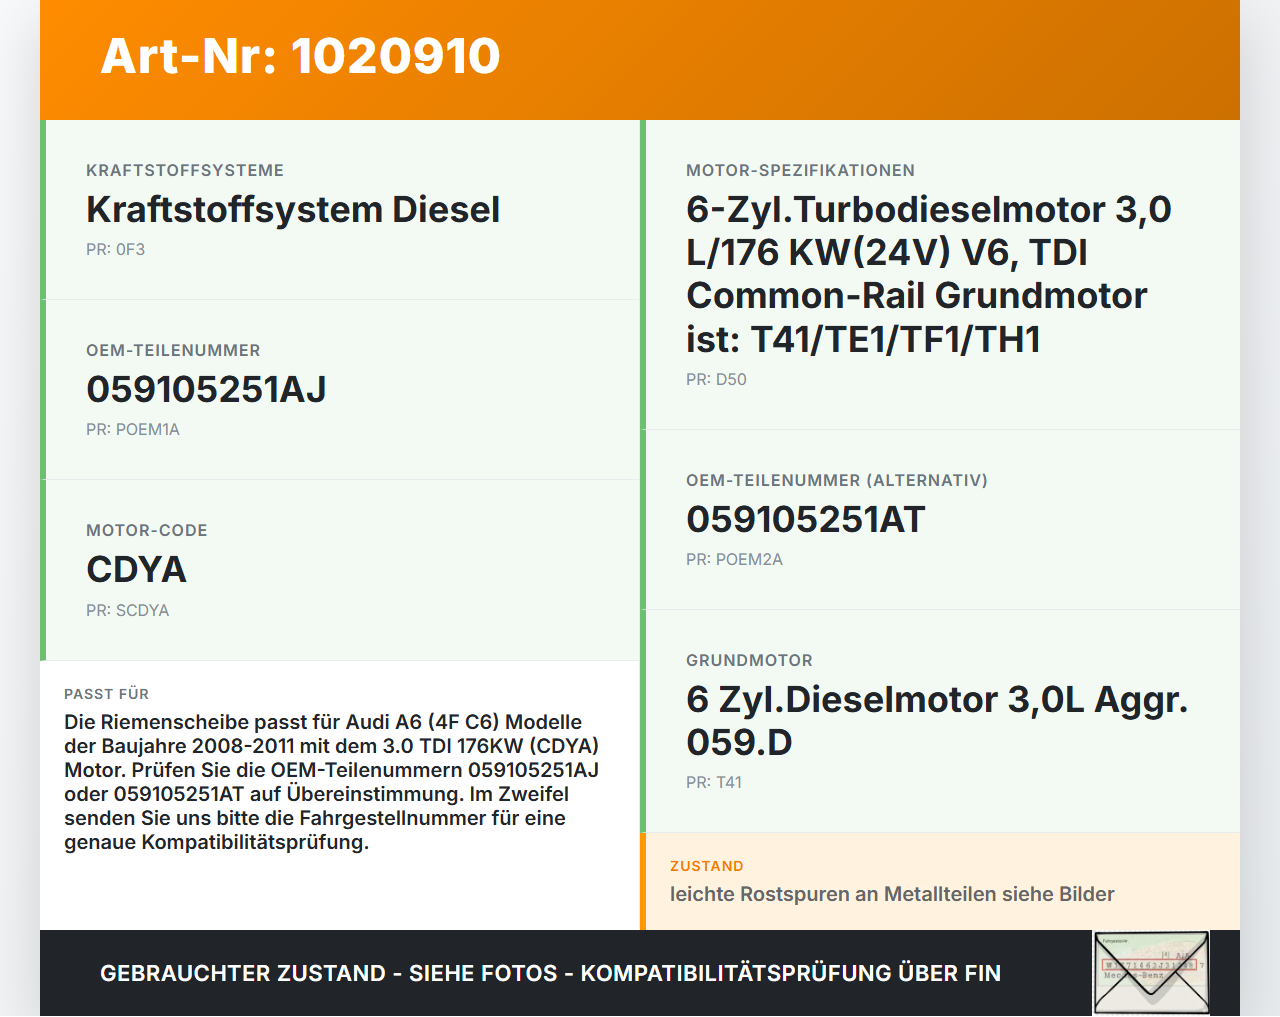Click the 'PR: SCDYA' code
This screenshot has width=1280, height=1017.
click(128, 611)
